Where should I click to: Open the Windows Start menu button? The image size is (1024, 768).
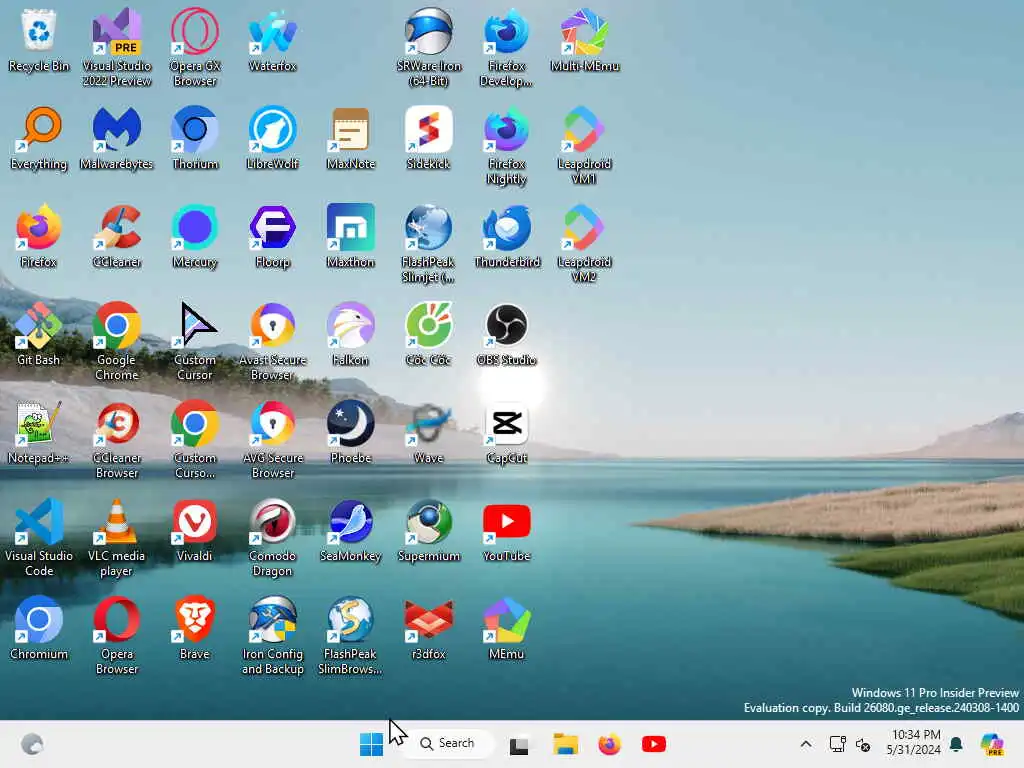click(372, 744)
